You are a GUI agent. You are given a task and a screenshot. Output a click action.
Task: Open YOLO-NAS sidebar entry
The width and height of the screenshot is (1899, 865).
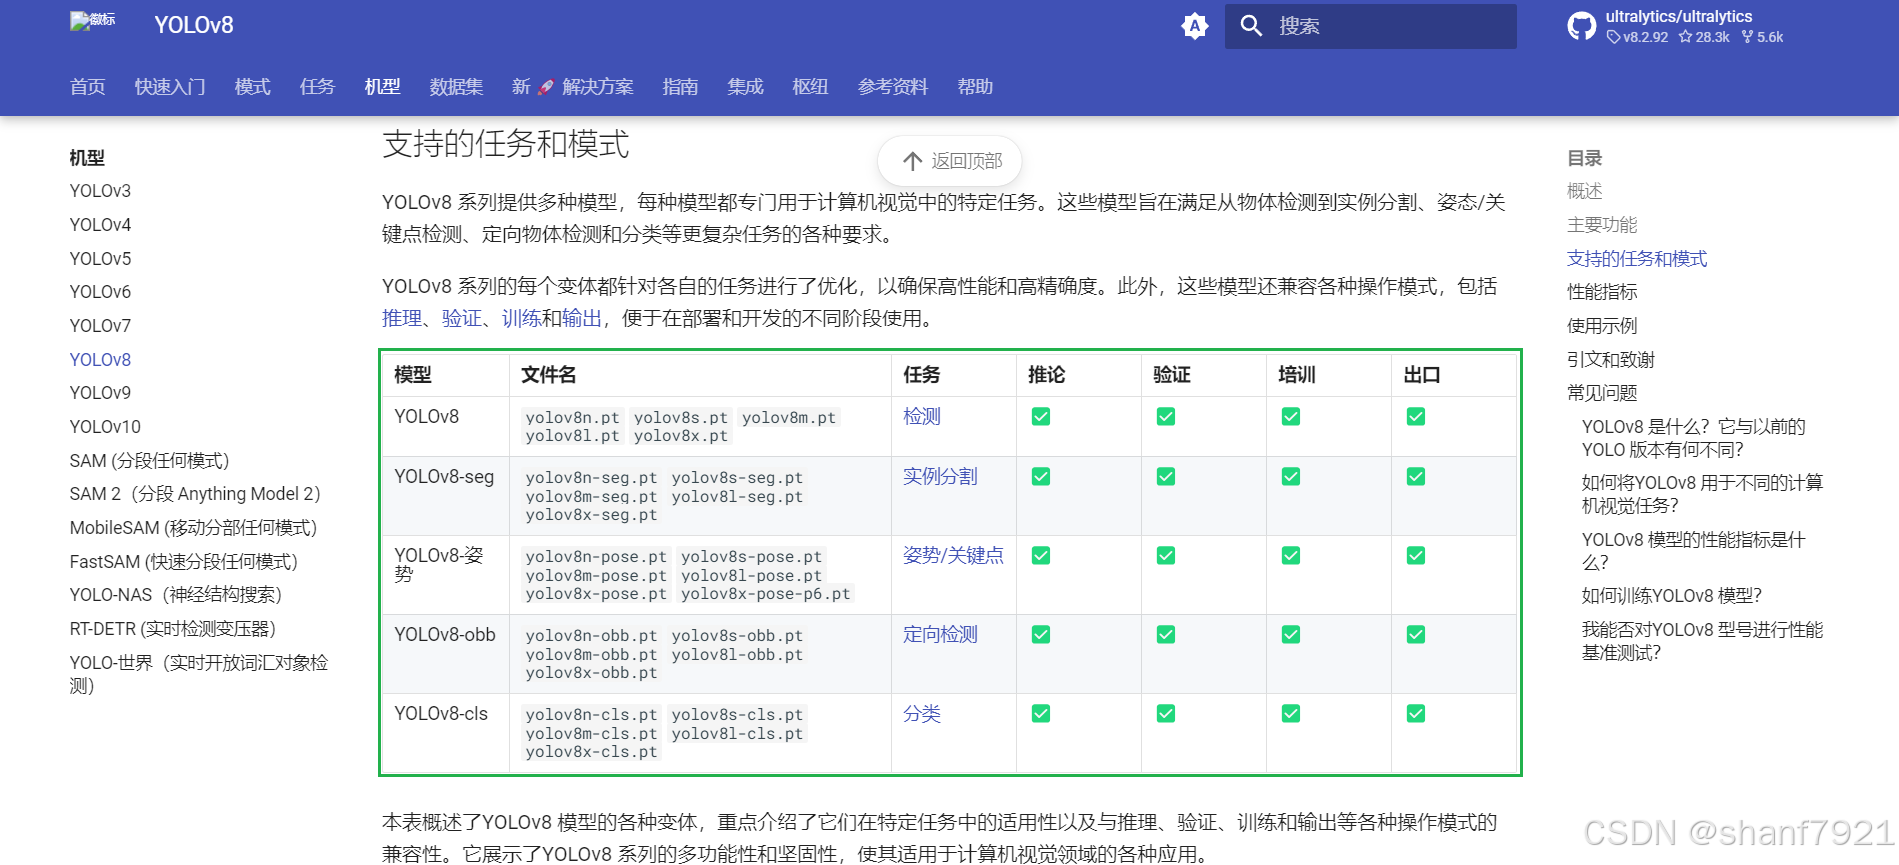click(x=176, y=595)
